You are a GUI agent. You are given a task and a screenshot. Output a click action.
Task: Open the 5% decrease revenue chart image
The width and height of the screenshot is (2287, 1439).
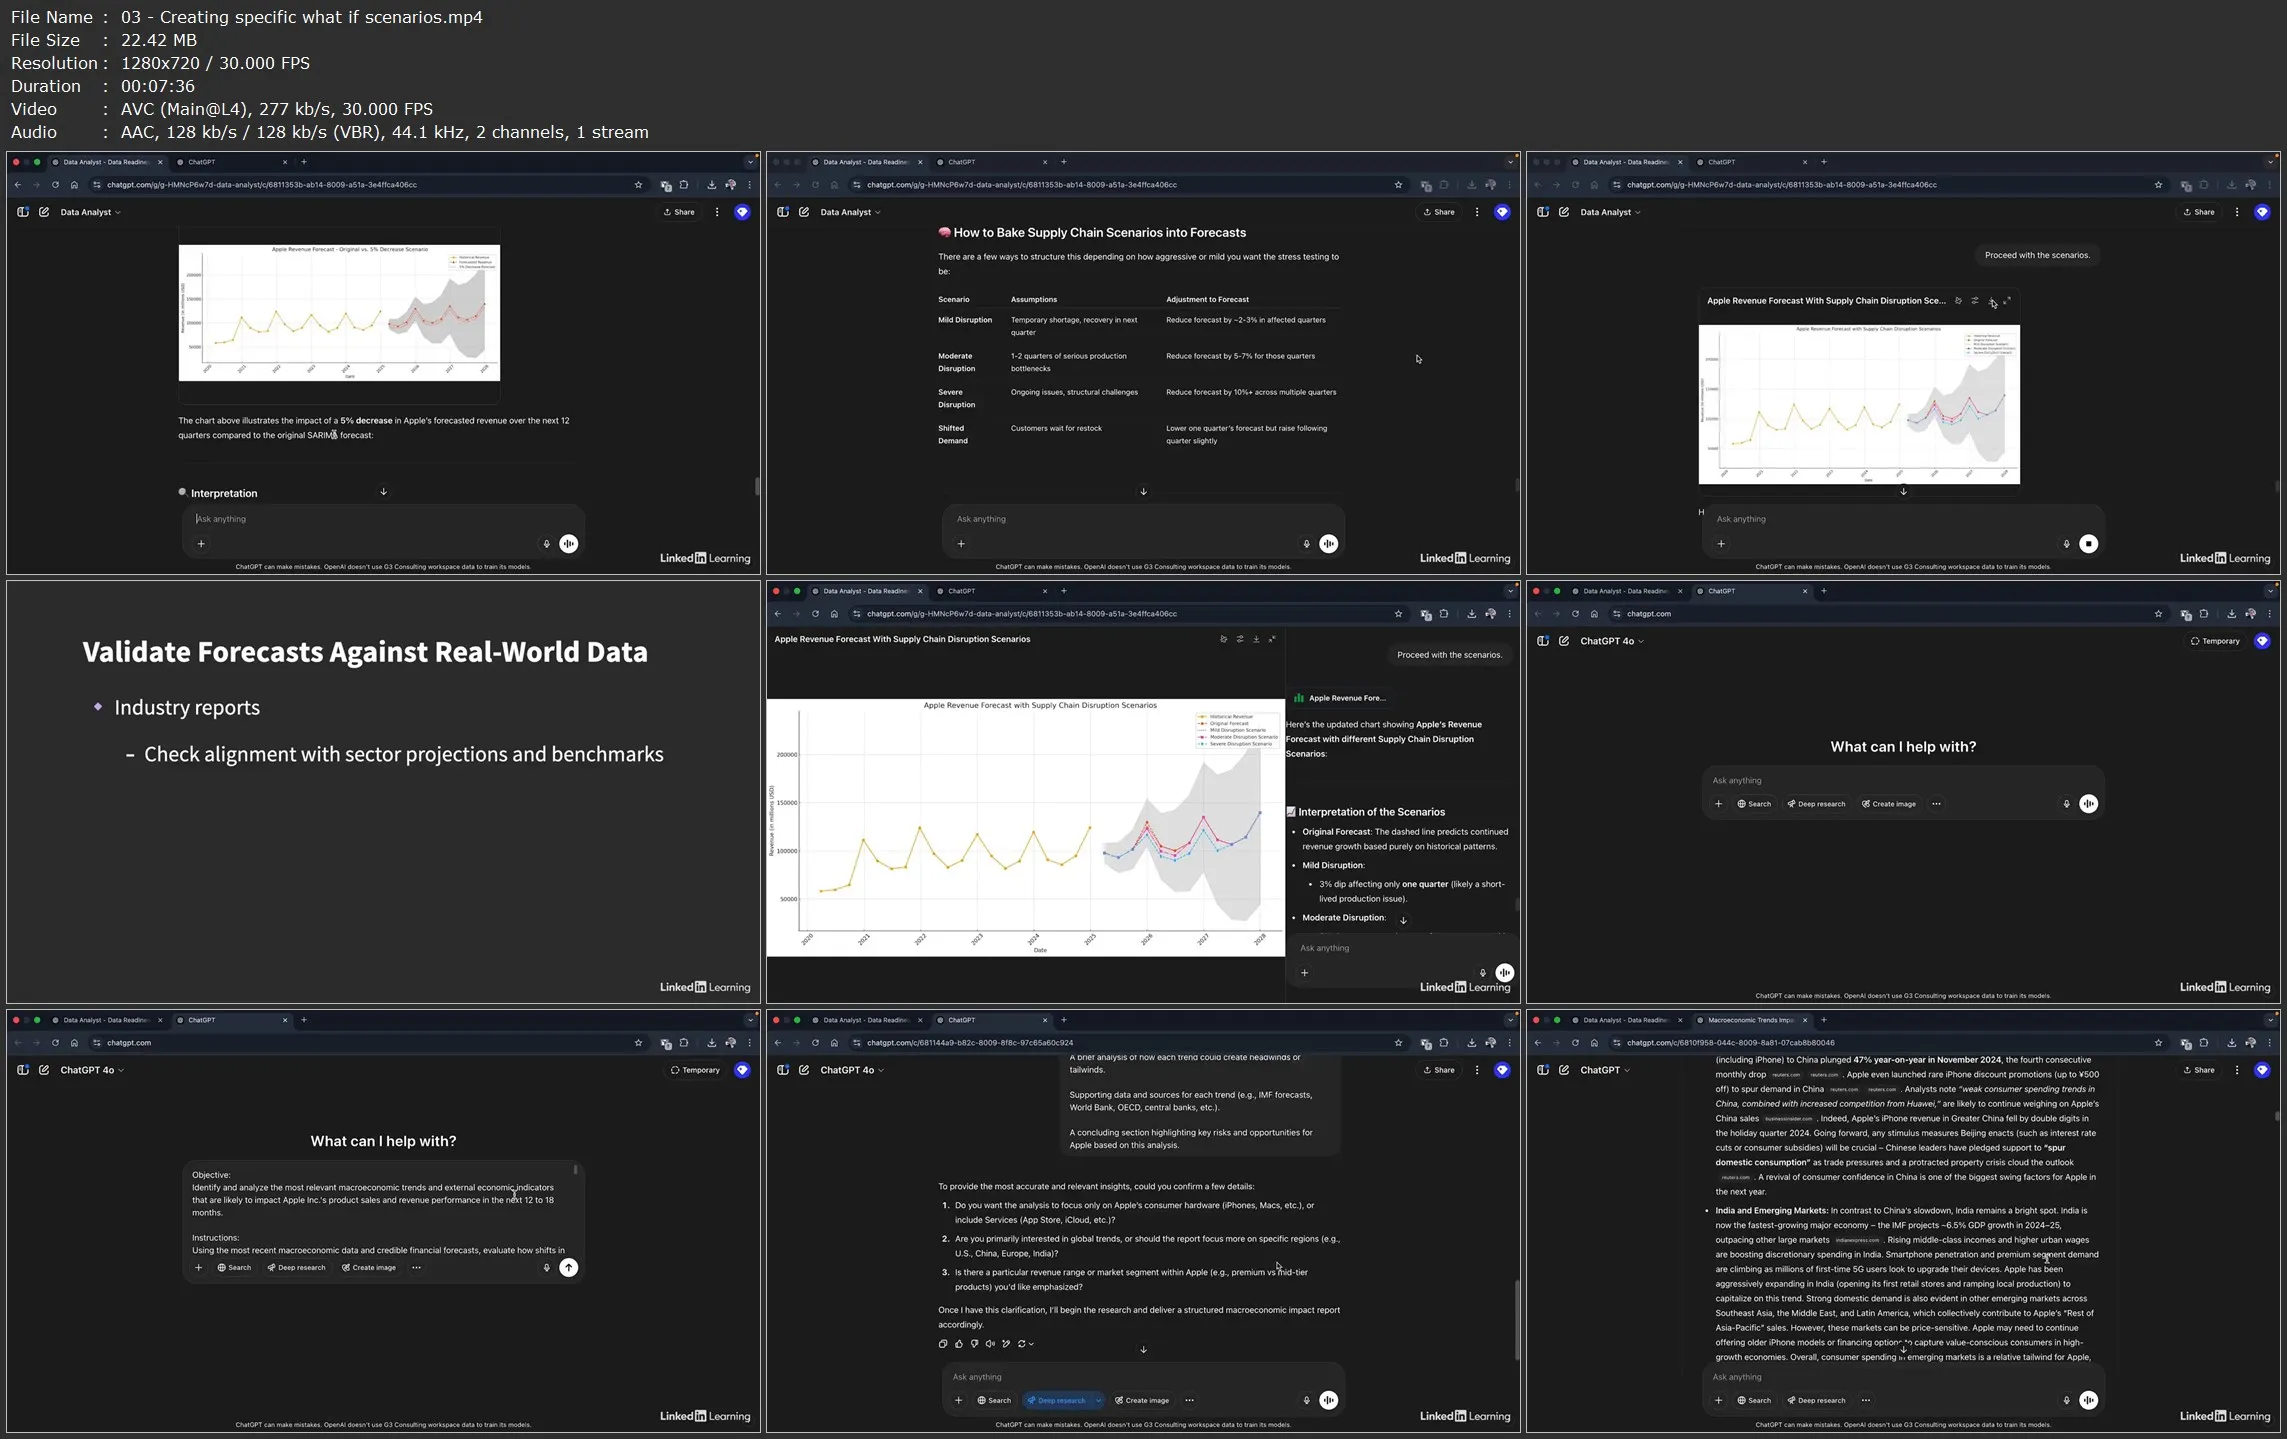click(x=339, y=312)
